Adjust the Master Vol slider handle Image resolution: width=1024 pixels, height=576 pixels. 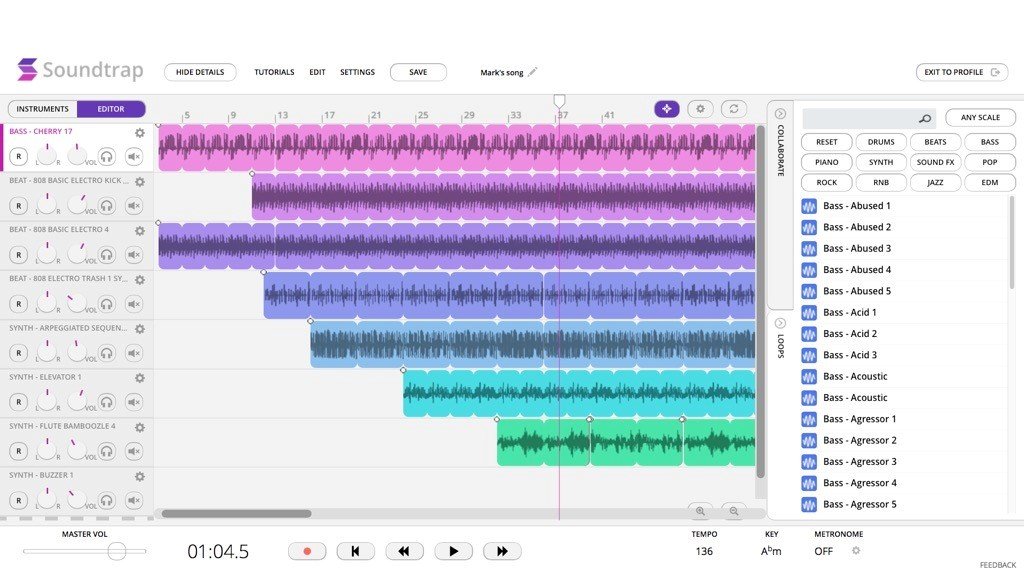[x=117, y=550]
